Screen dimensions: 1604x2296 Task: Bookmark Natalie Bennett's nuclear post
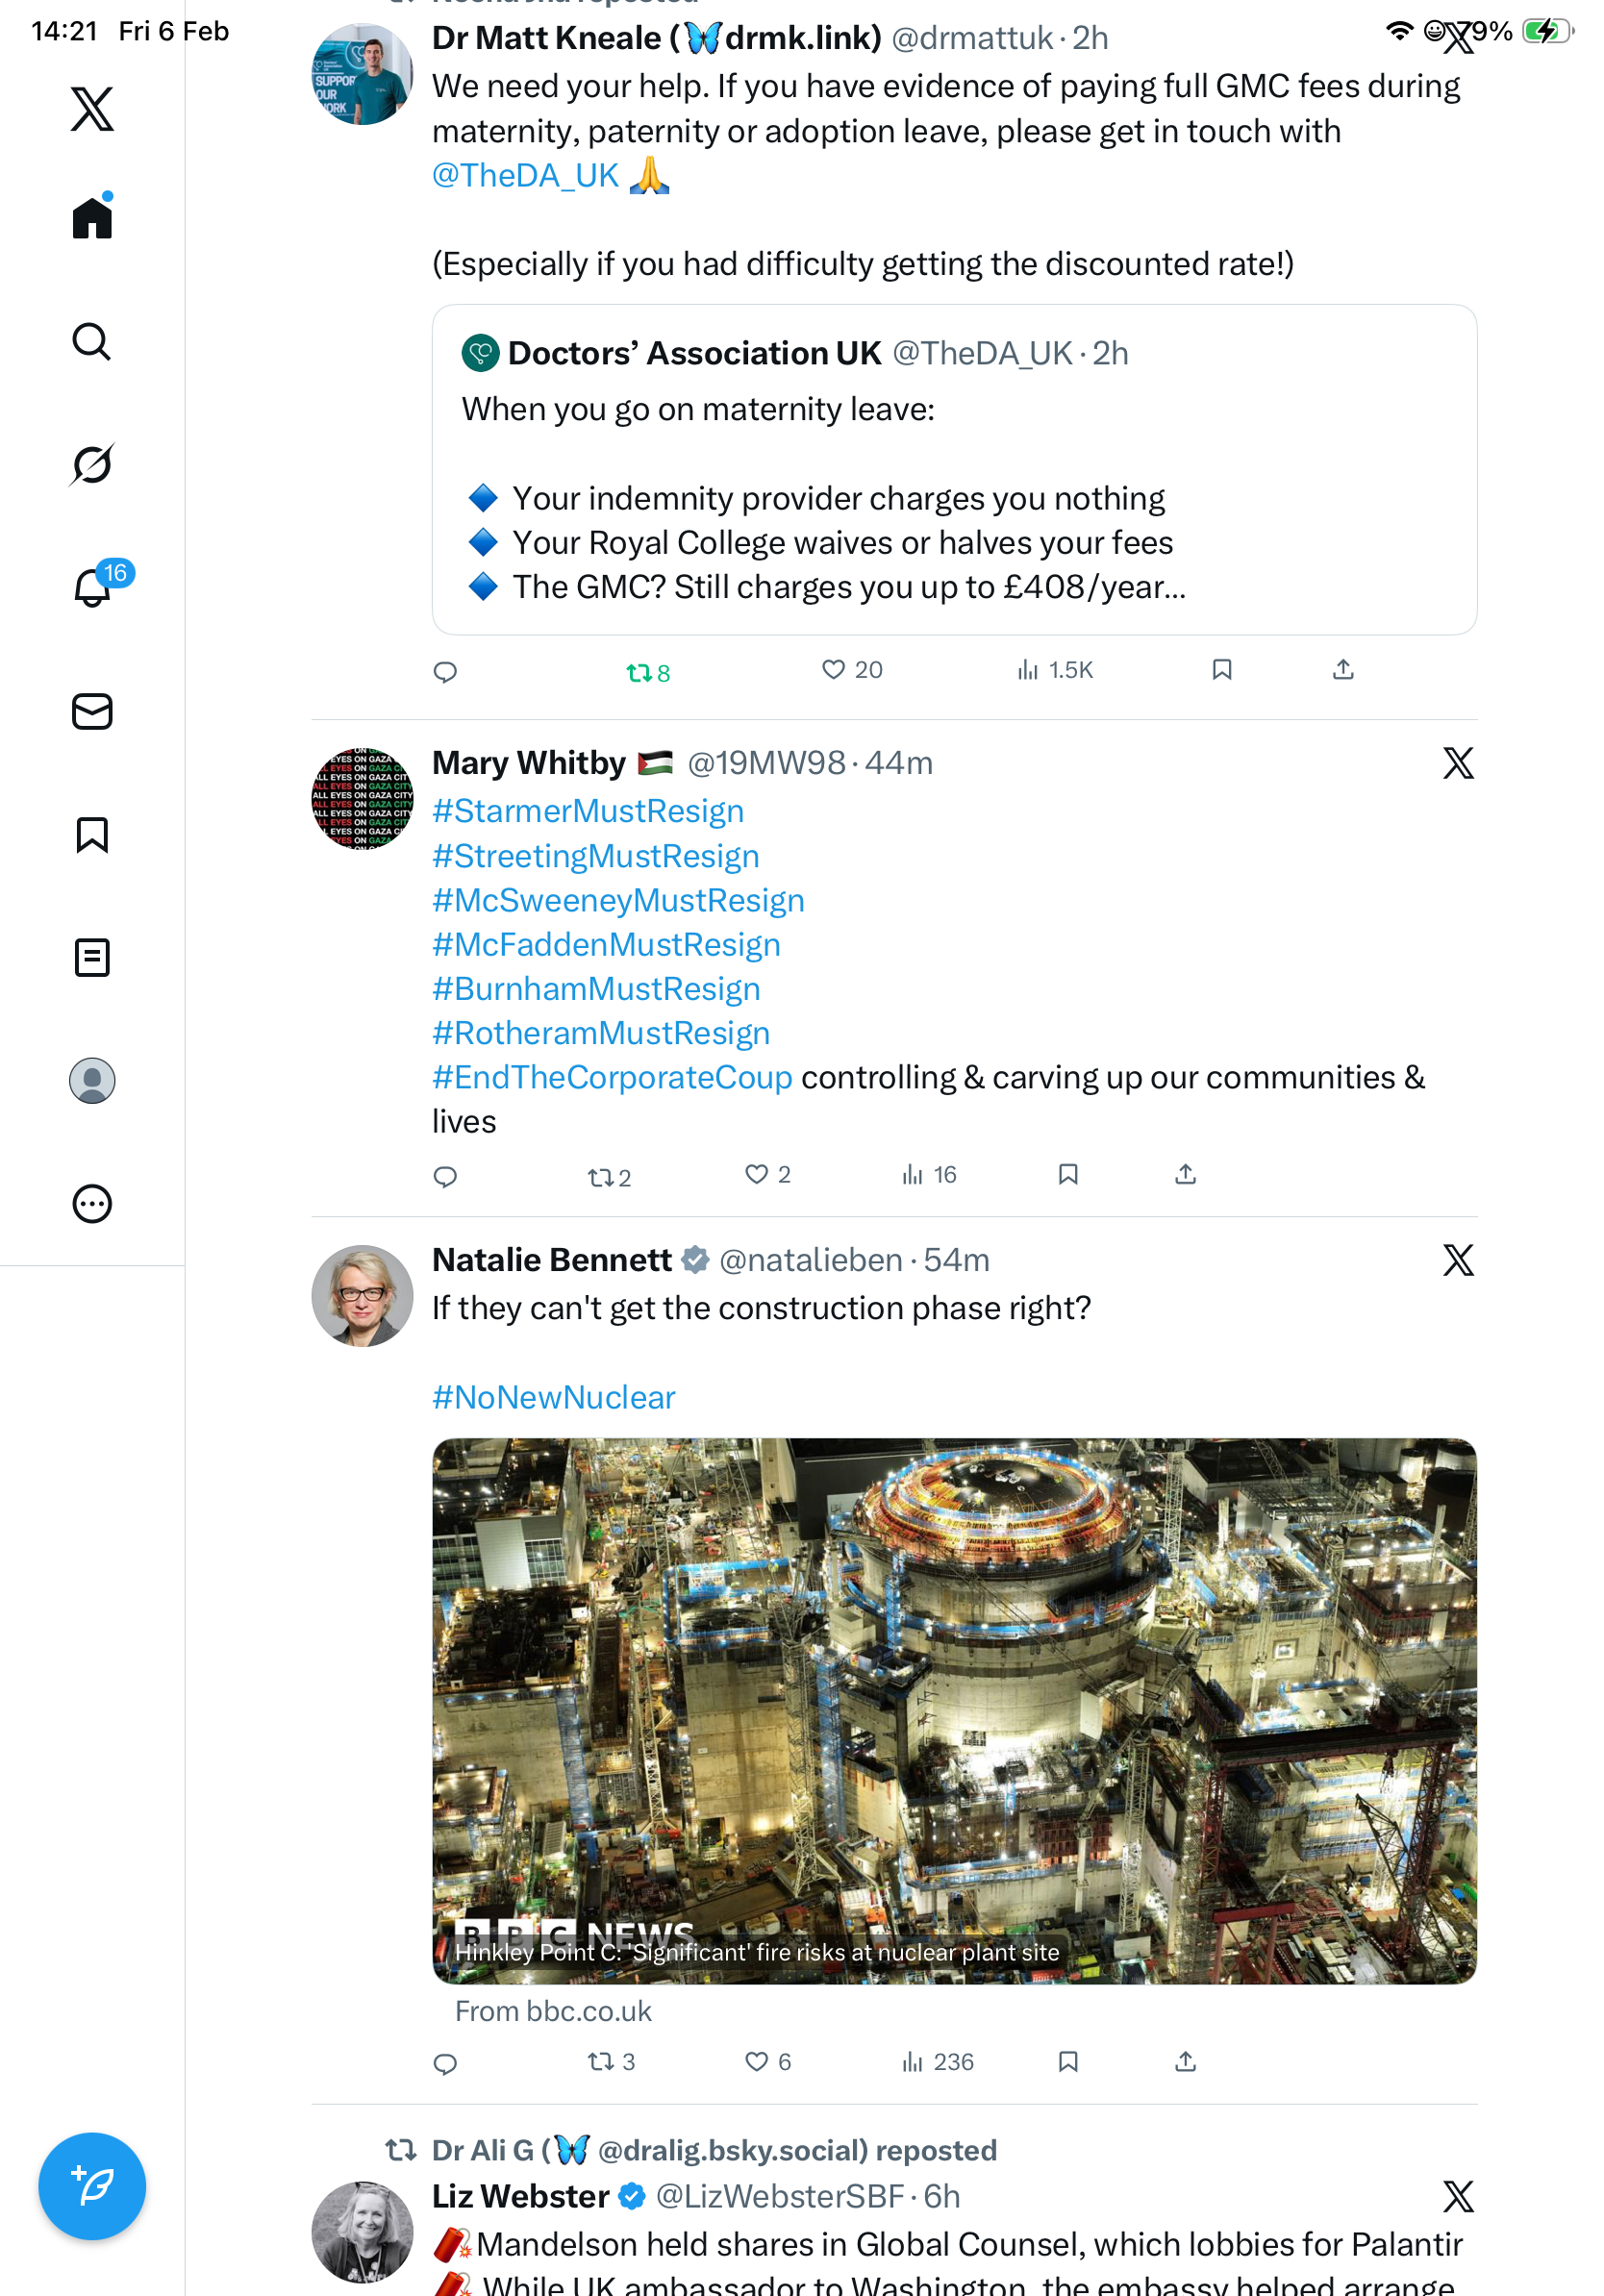[x=1068, y=2061]
